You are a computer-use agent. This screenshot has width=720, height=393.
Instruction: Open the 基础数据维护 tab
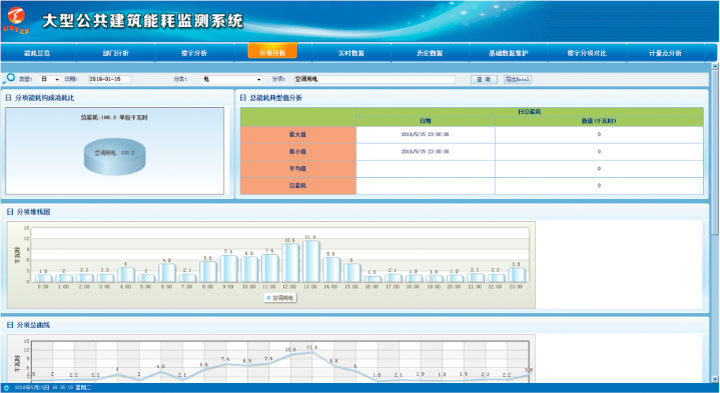pos(508,53)
